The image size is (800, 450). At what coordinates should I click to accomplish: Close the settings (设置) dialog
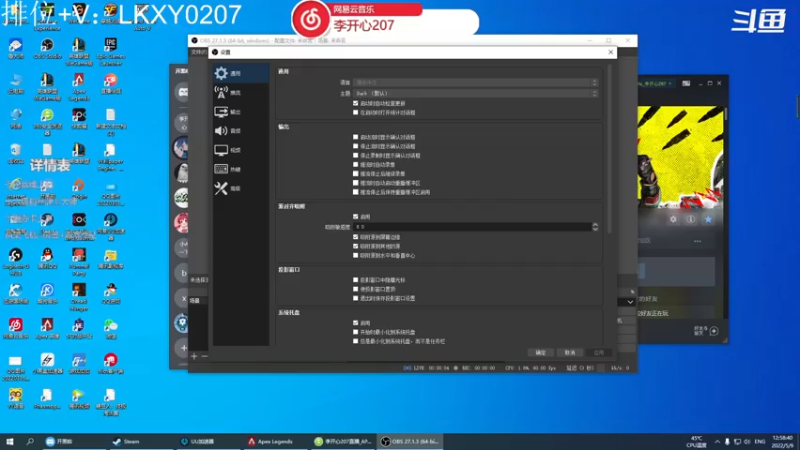611,52
